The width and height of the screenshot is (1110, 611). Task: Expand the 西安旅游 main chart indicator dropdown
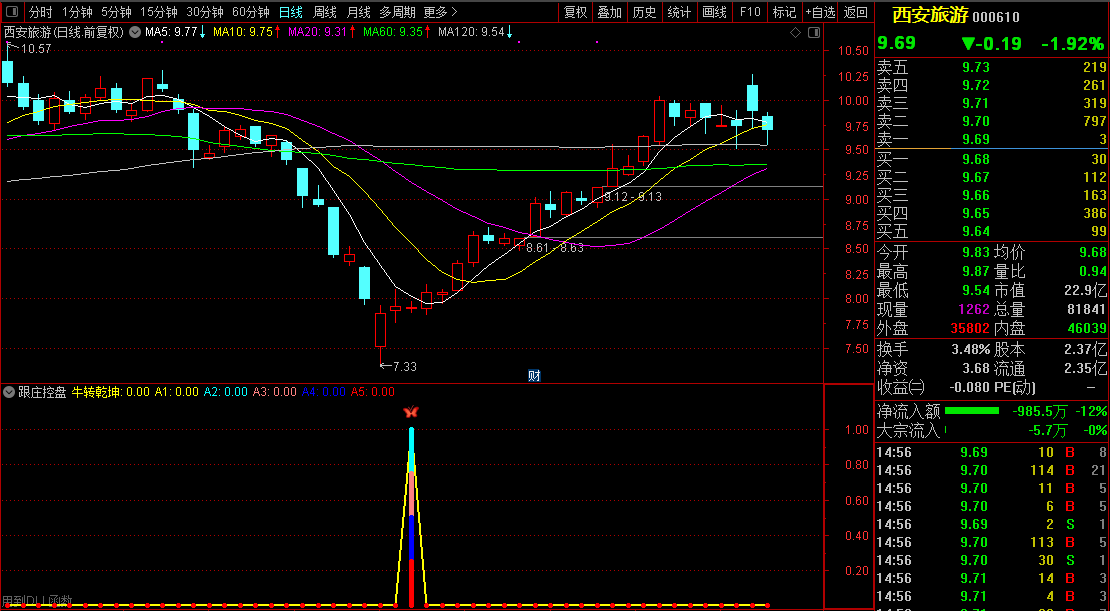135,32
